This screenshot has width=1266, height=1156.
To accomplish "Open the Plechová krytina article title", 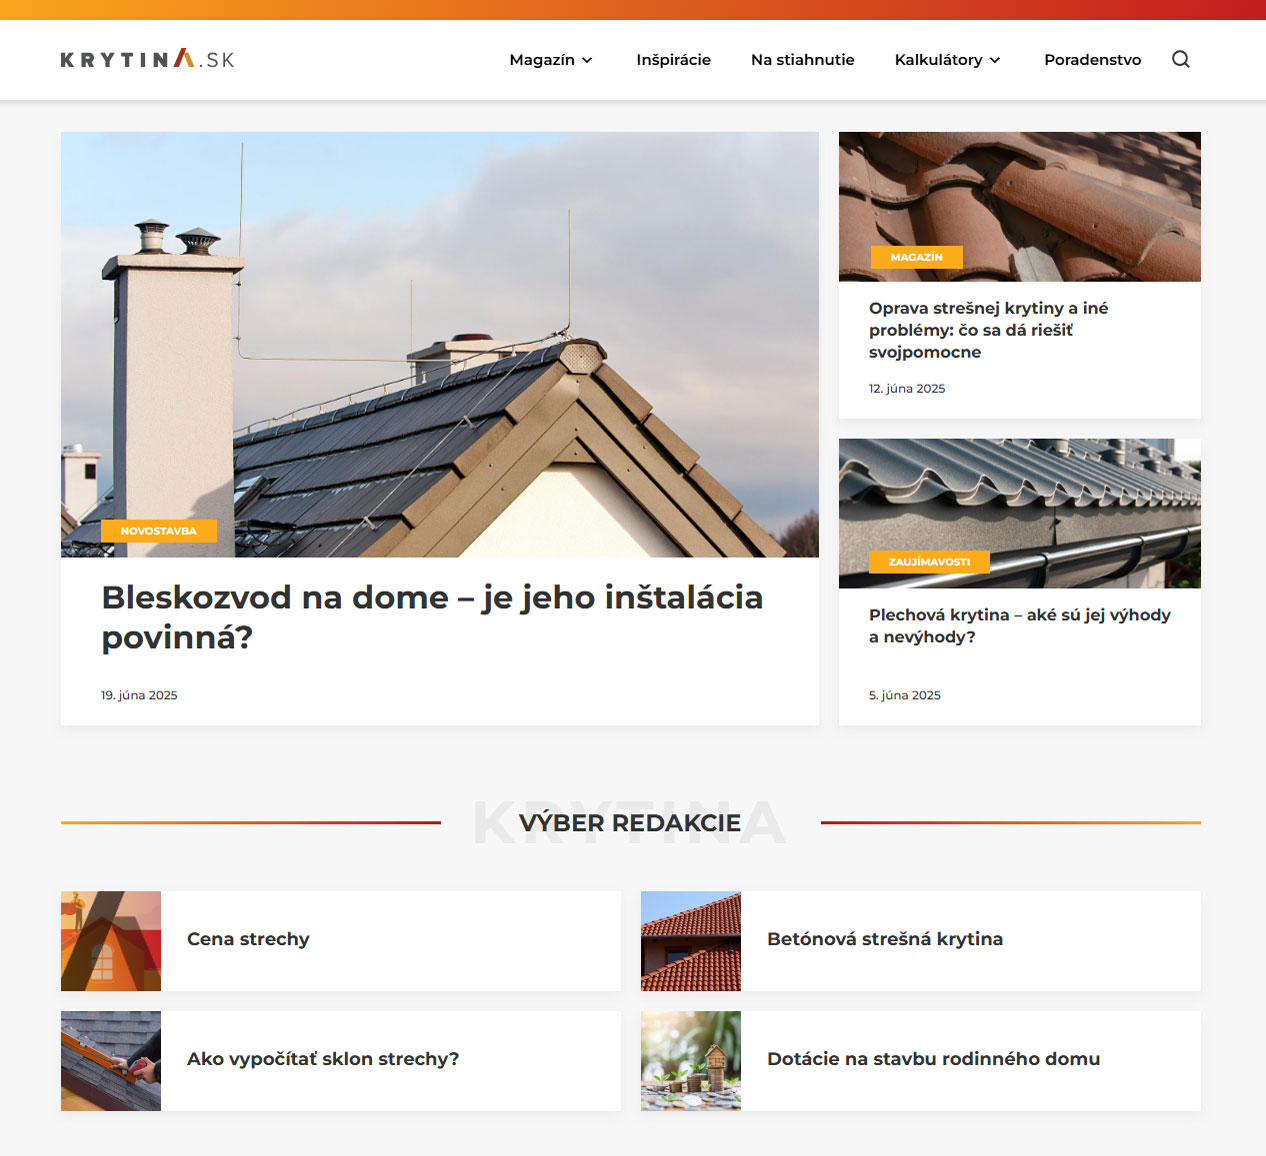I will (x=1019, y=626).
